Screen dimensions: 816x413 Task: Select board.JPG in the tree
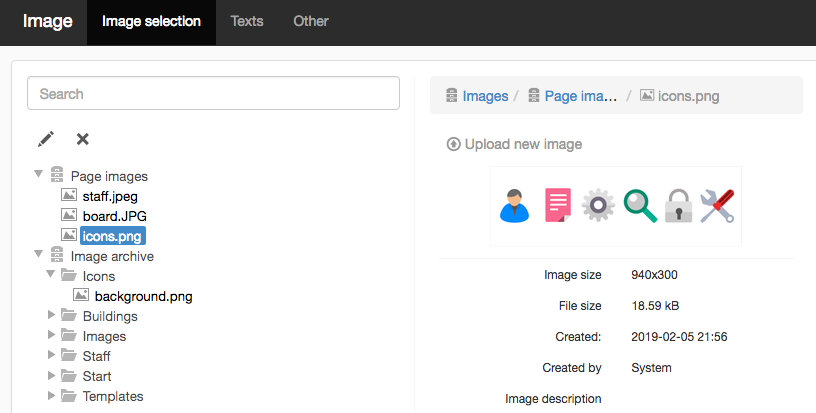[x=114, y=216]
